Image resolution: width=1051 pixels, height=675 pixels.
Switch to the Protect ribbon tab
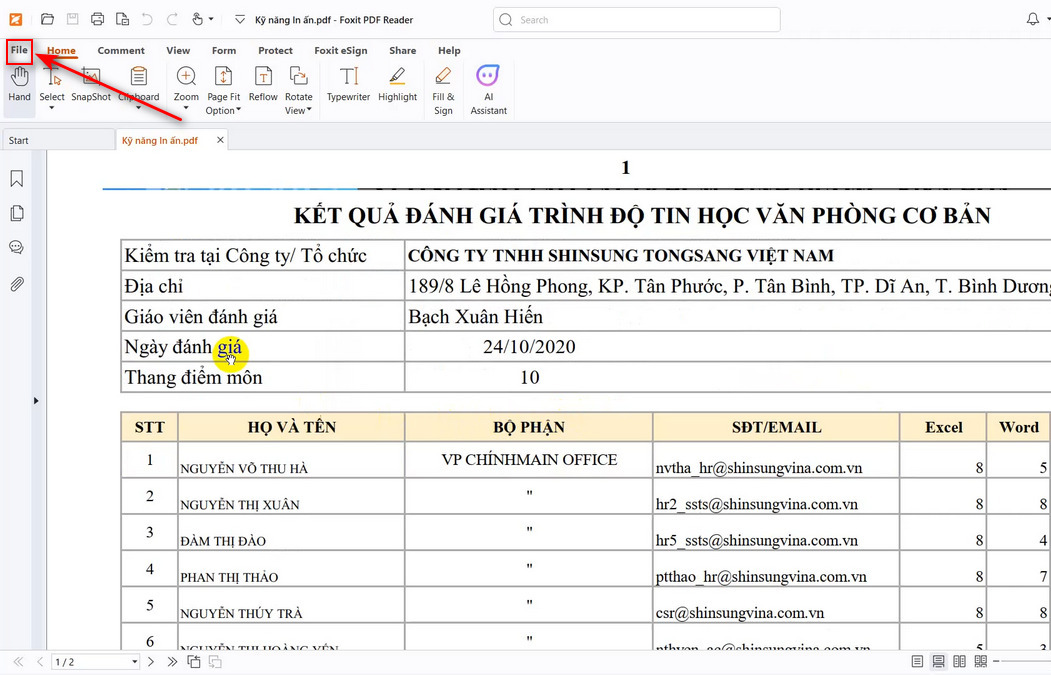point(275,50)
